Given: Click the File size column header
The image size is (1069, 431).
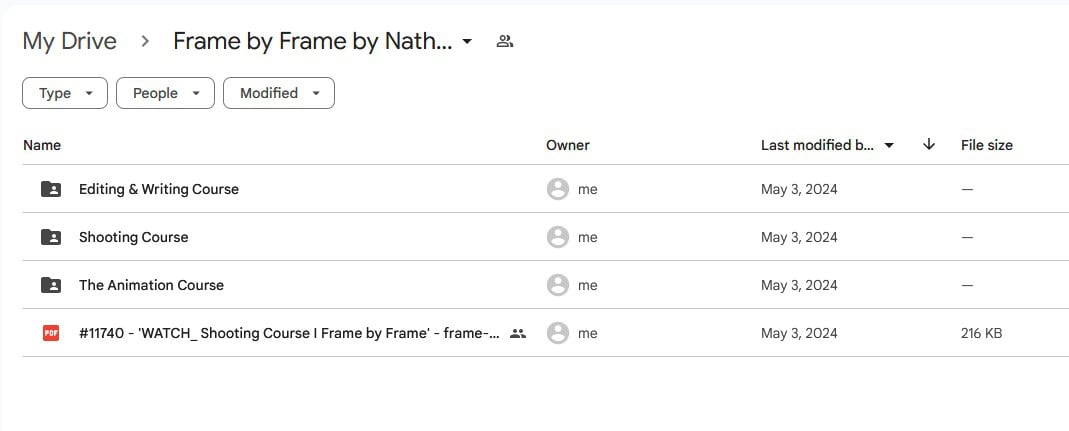Looking at the screenshot, I should [986, 145].
